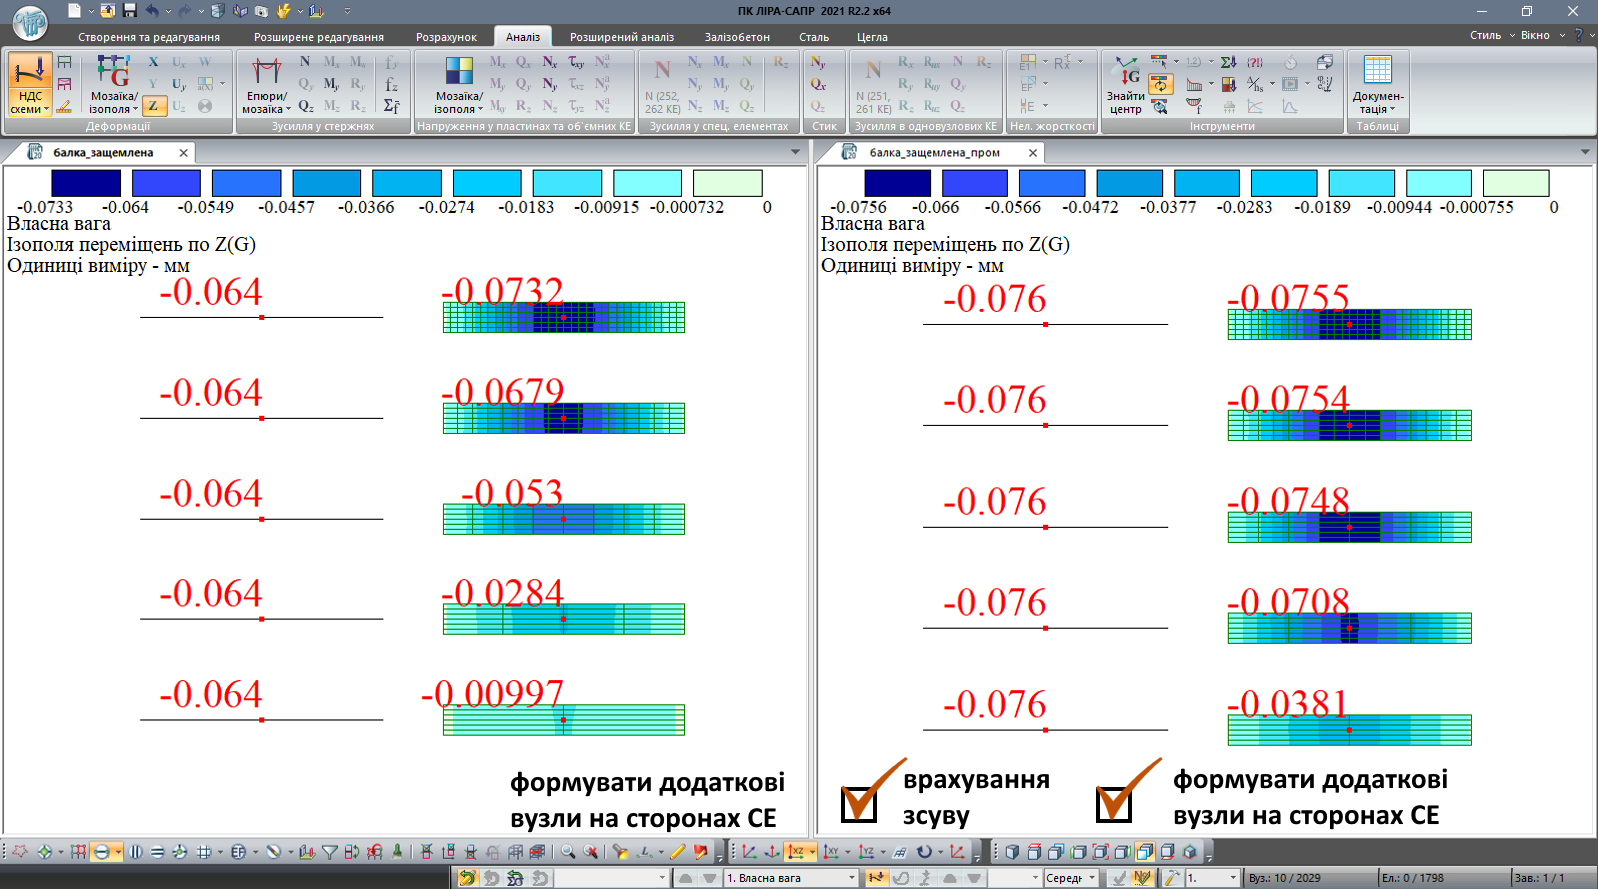Select Мозаїка/ізополя in the Деформації group
Viewport: 1598px width, 889px height.
tap(113, 84)
